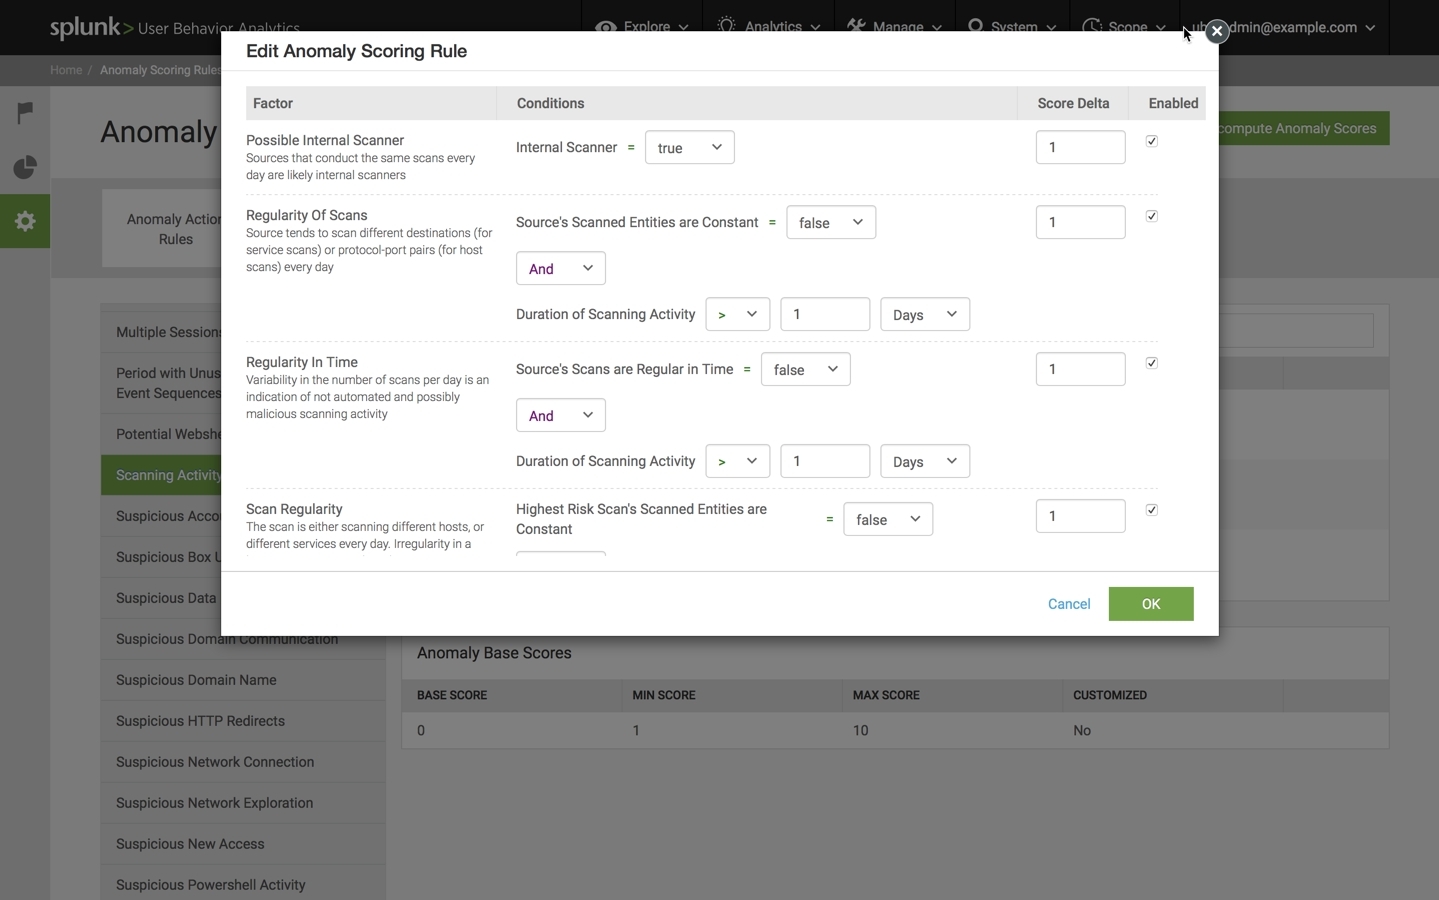Disable the Possible Internal Scanner checkbox
The height and width of the screenshot is (900, 1439).
click(1152, 141)
